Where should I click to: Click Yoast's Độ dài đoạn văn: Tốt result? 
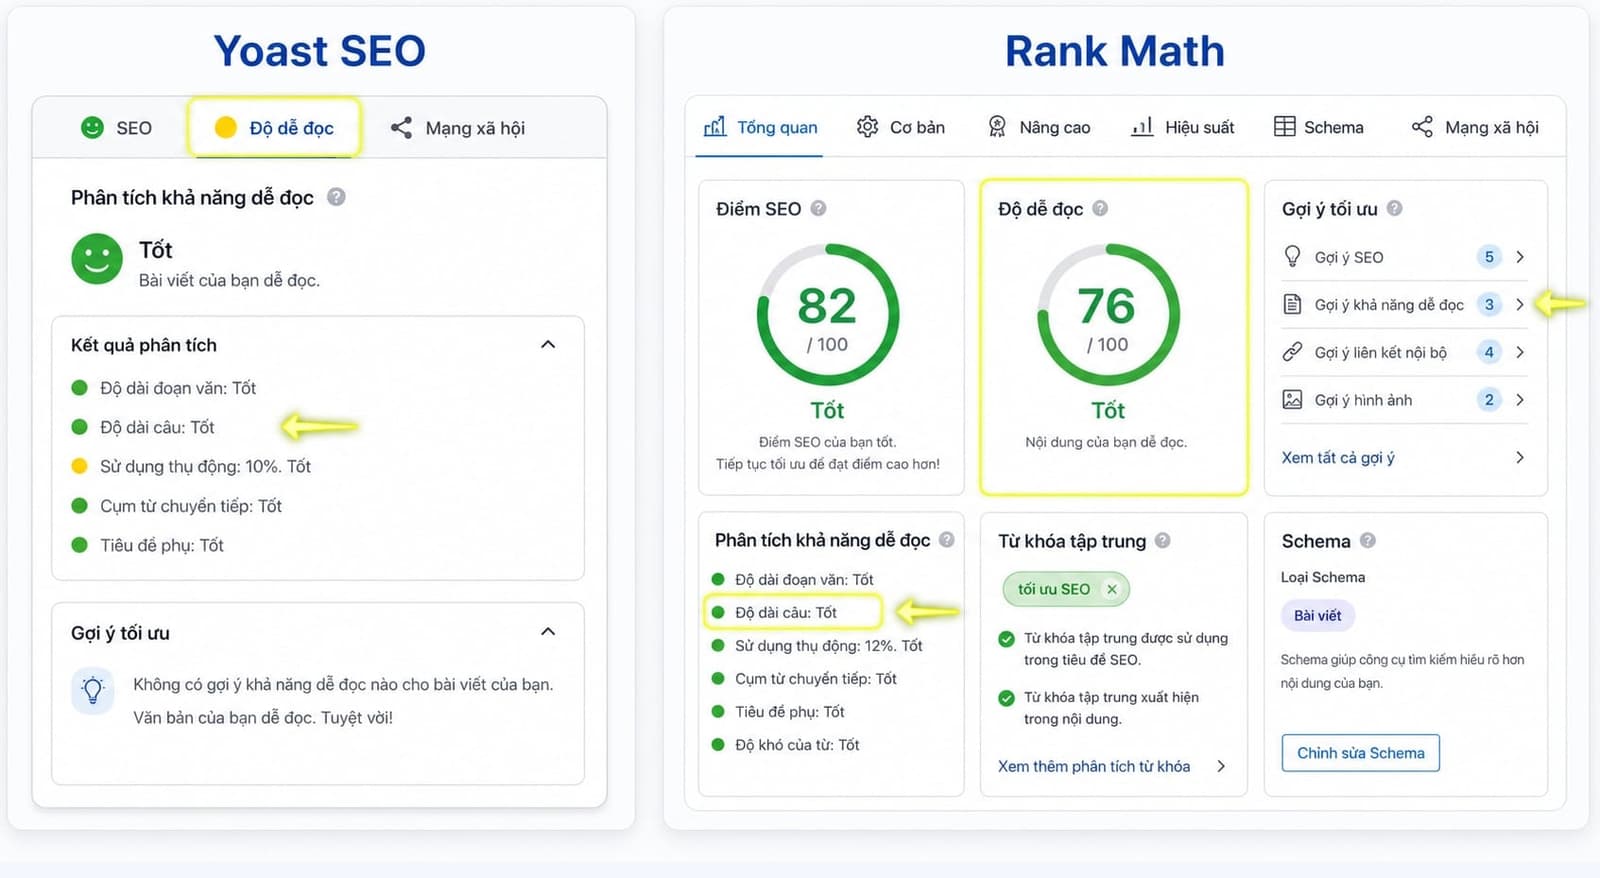164,388
